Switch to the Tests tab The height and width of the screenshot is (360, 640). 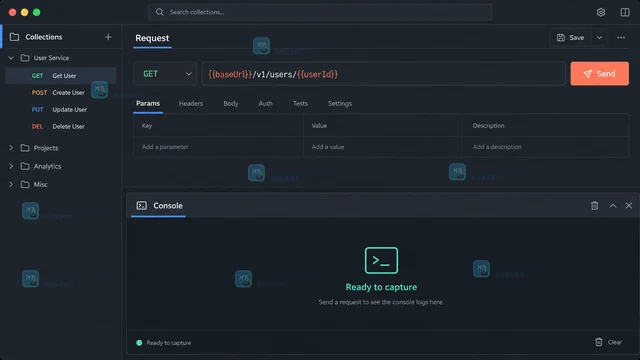tap(300, 104)
